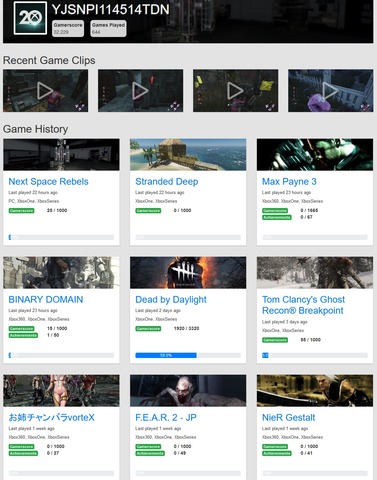Click the Next Space Rebels progress bar
The width and height of the screenshot is (377, 480).
pos(61,237)
